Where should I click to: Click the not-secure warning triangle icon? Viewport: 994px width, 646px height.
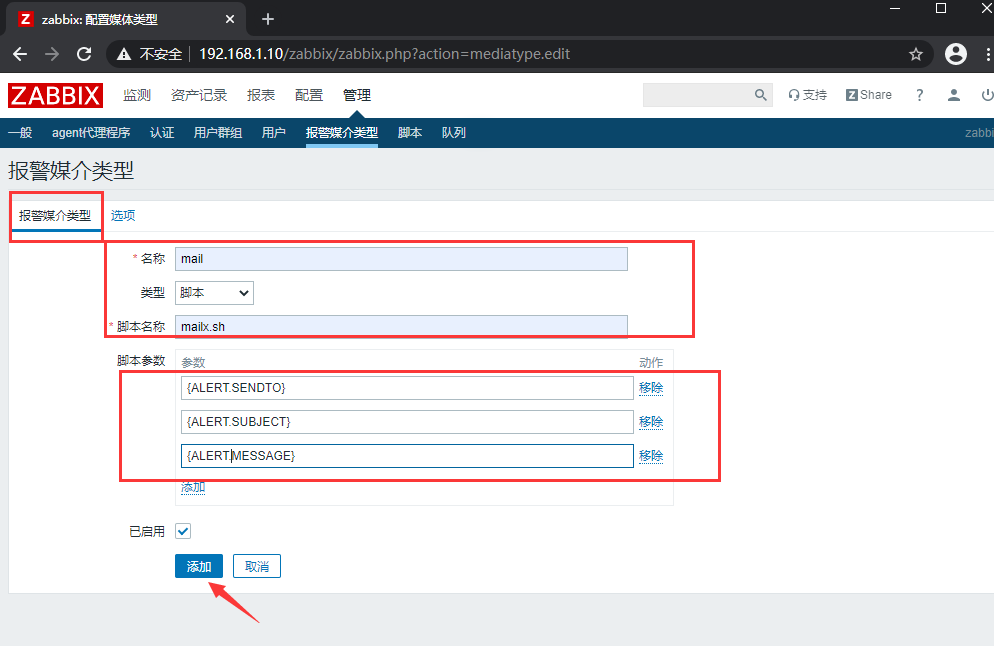tap(124, 55)
